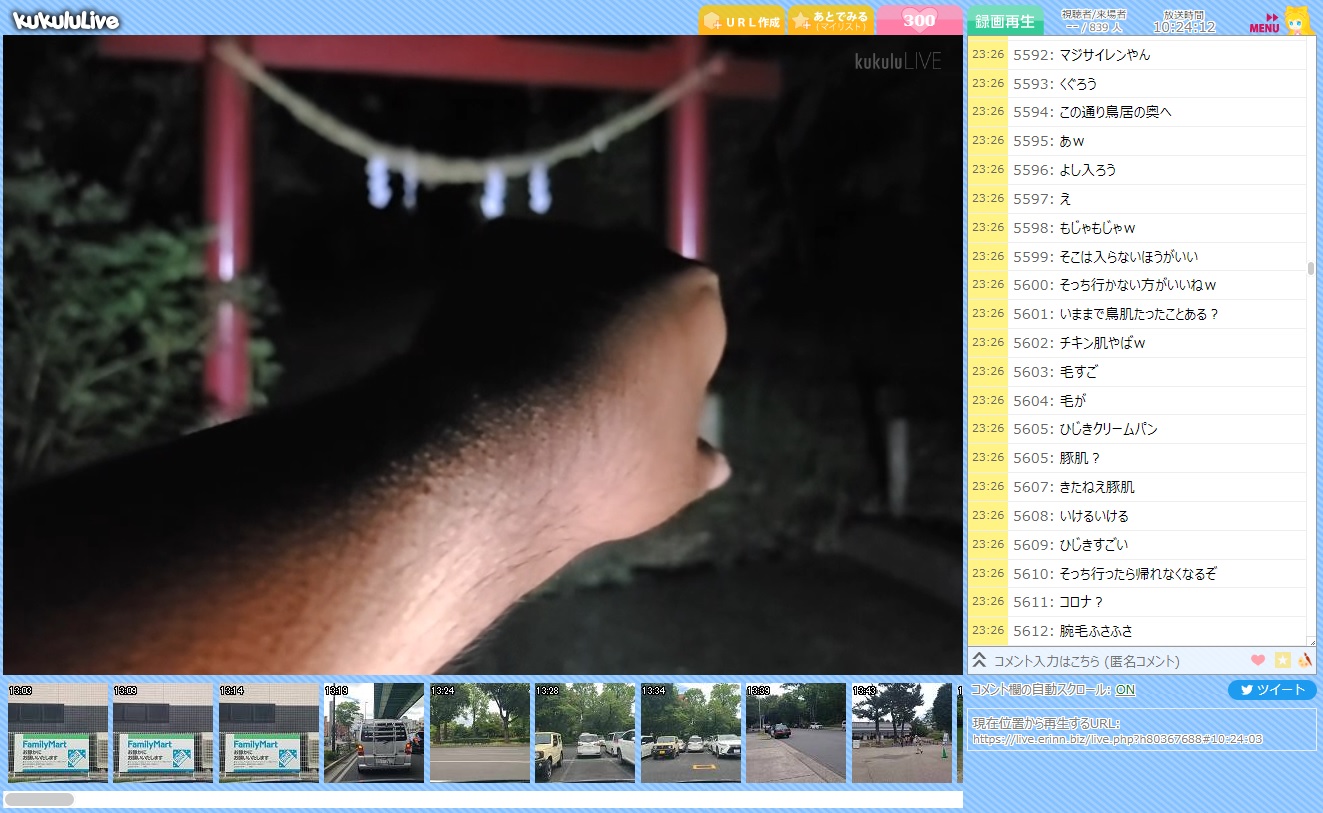1323x813 pixels.
Task: Click the heart icon in comment bar
Action: [x=1258, y=660]
